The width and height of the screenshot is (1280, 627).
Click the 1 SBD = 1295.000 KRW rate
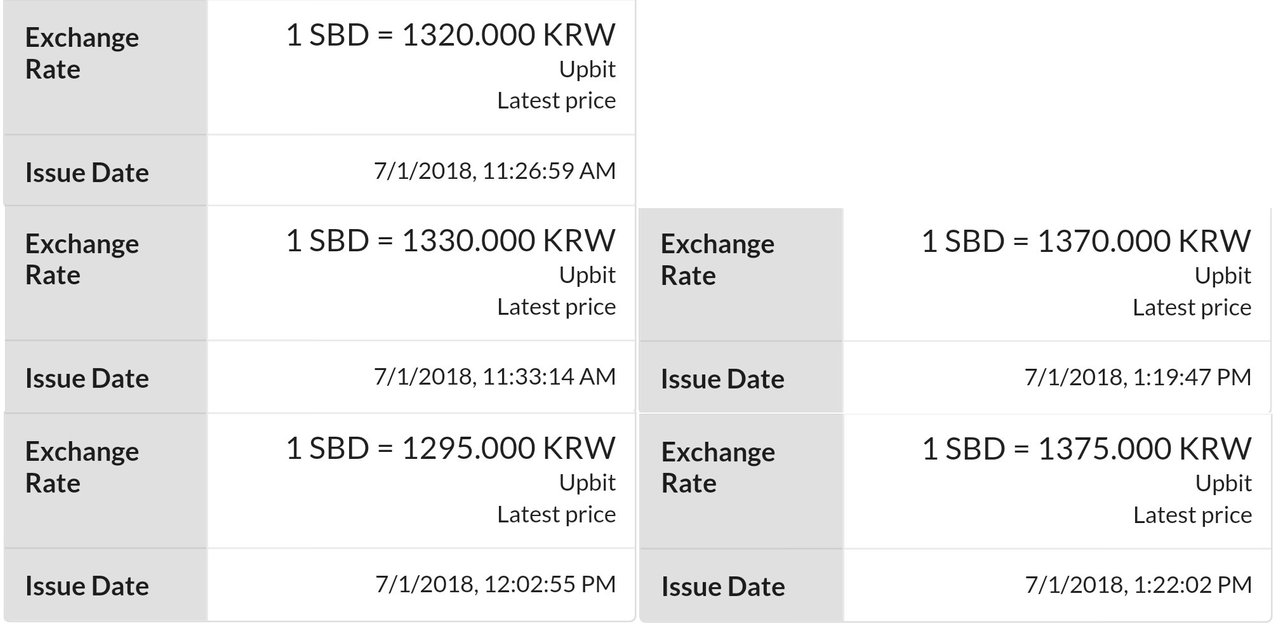(x=451, y=448)
